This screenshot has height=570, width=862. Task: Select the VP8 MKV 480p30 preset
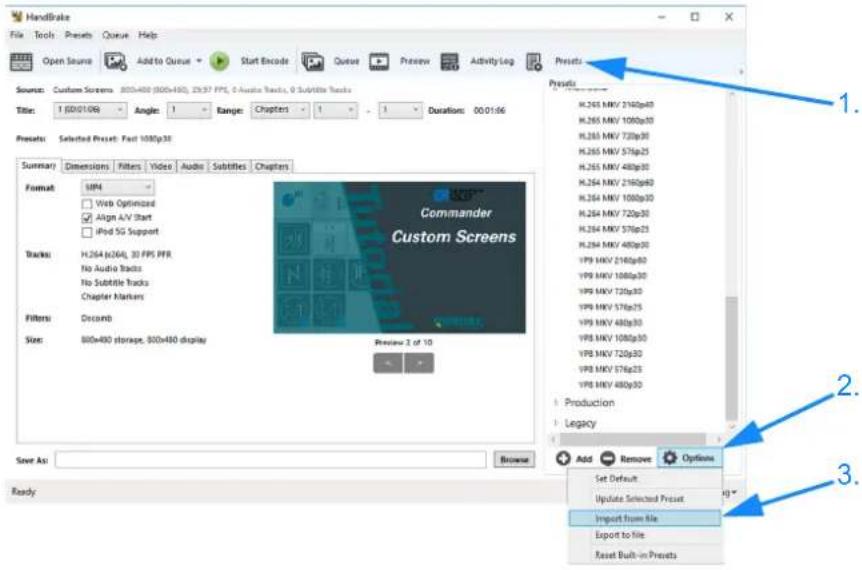(610, 385)
